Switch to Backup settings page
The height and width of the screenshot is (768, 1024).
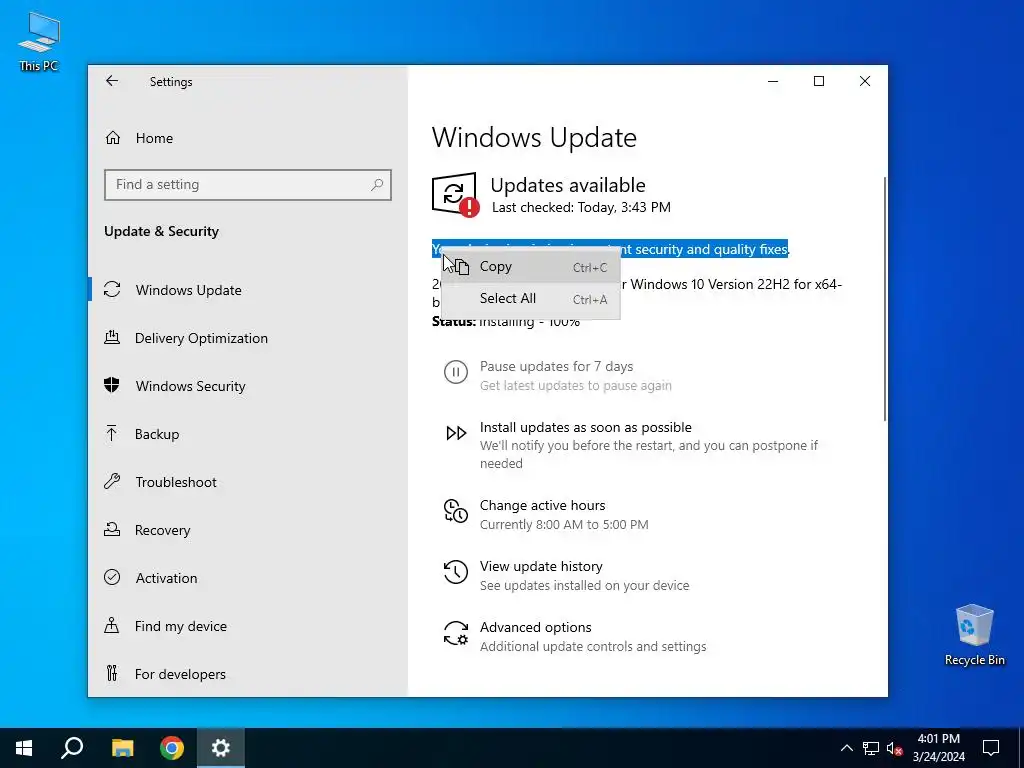point(248,434)
